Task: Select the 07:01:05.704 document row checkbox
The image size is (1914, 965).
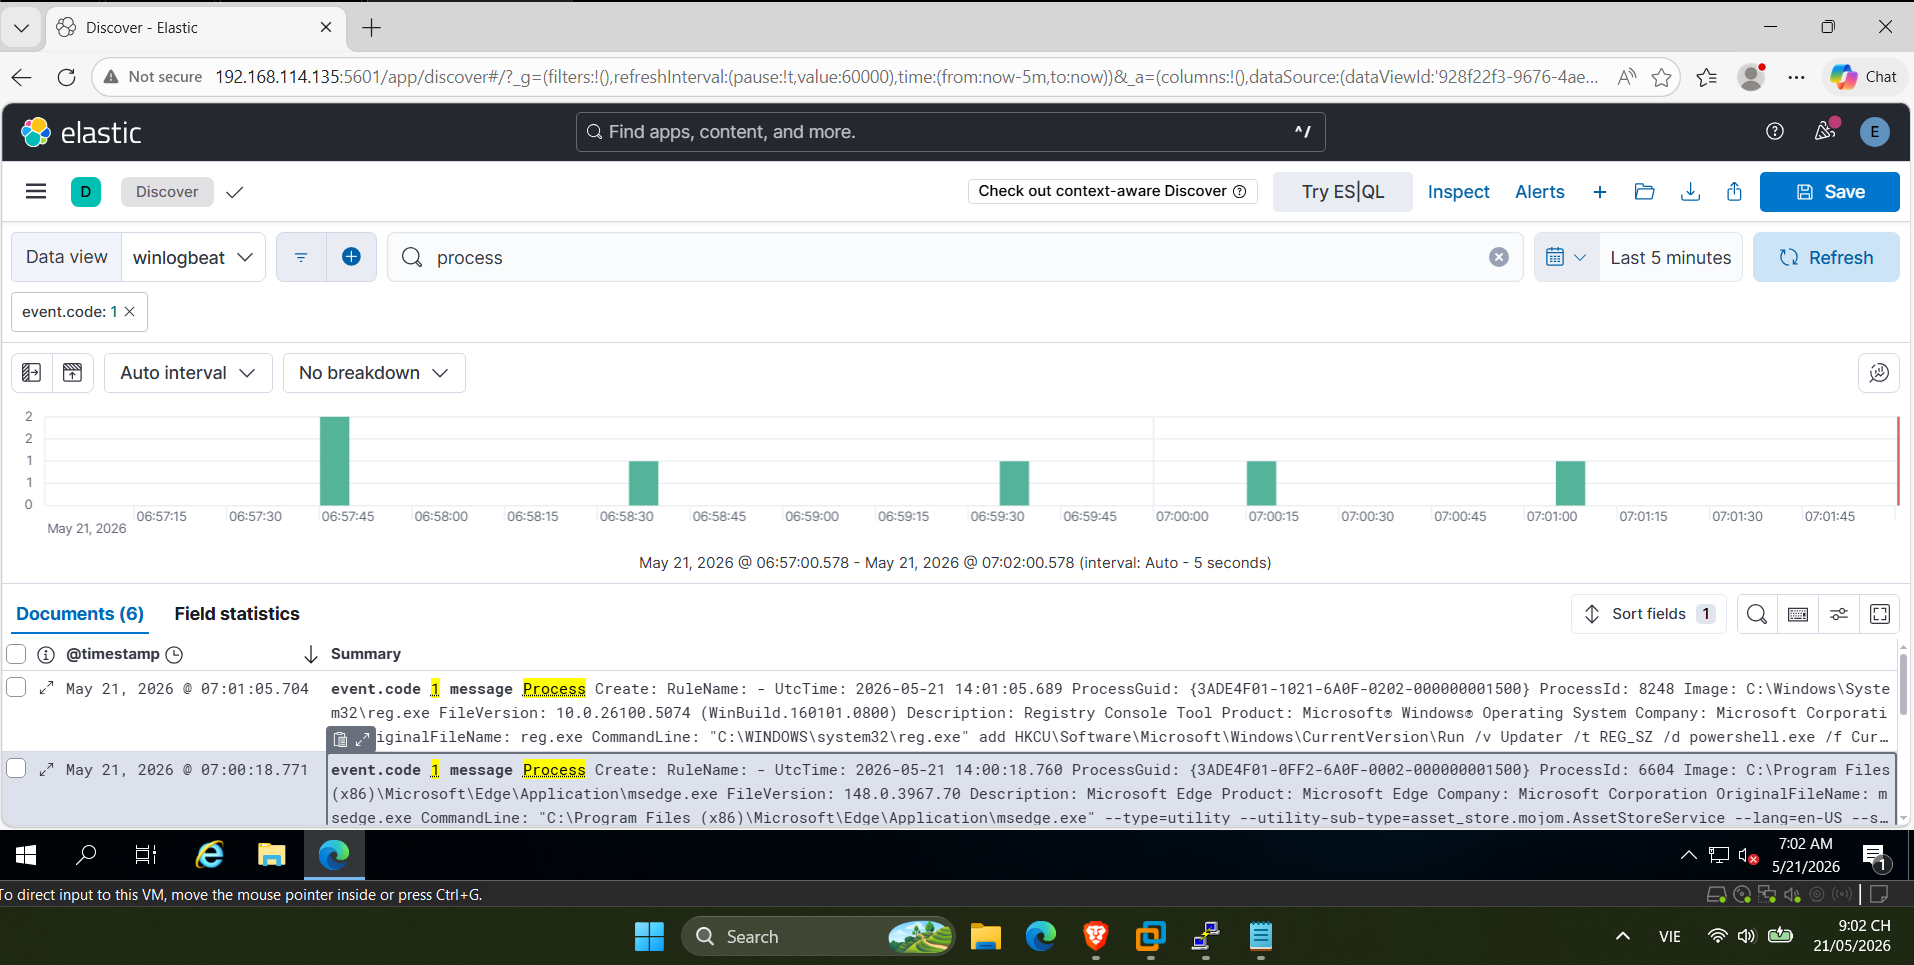Action: point(16,687)
